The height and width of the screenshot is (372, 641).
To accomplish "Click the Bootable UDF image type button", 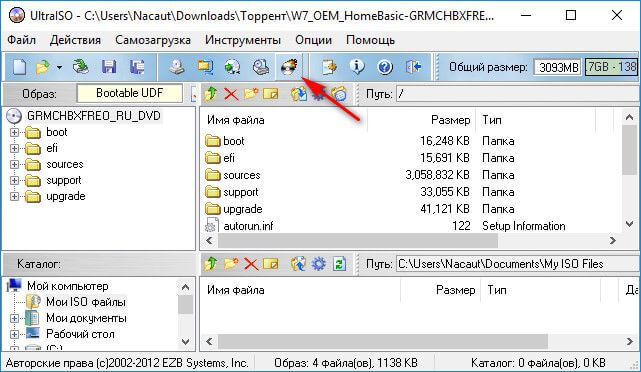I will [x=129, y=93].
